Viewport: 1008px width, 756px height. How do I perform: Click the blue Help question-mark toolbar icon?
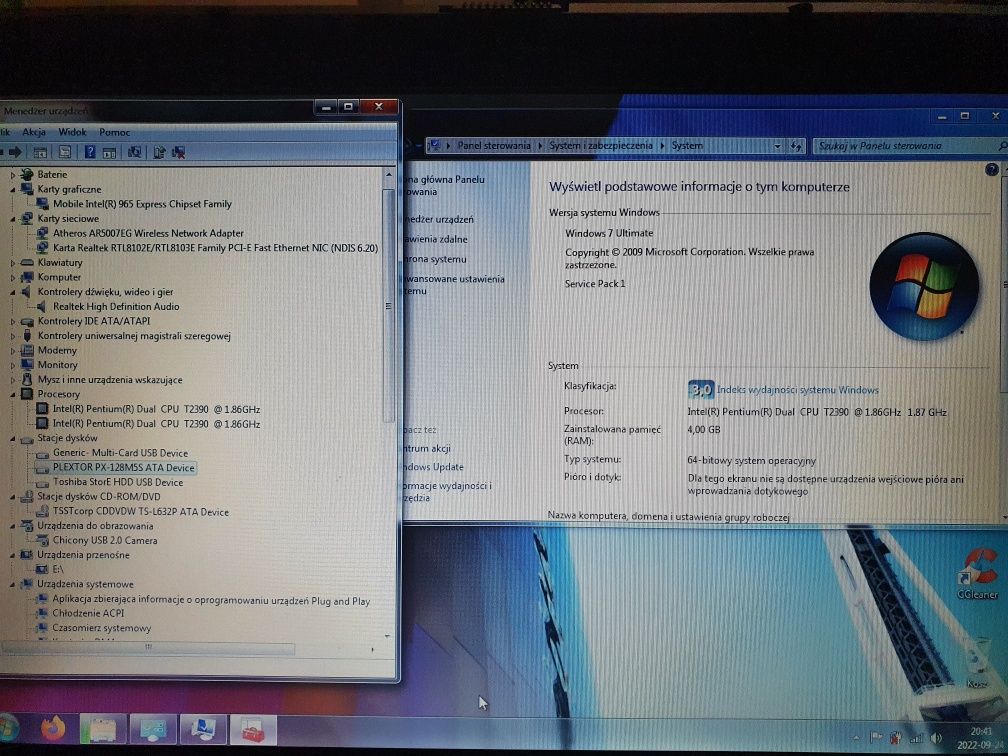coord(90,152)
